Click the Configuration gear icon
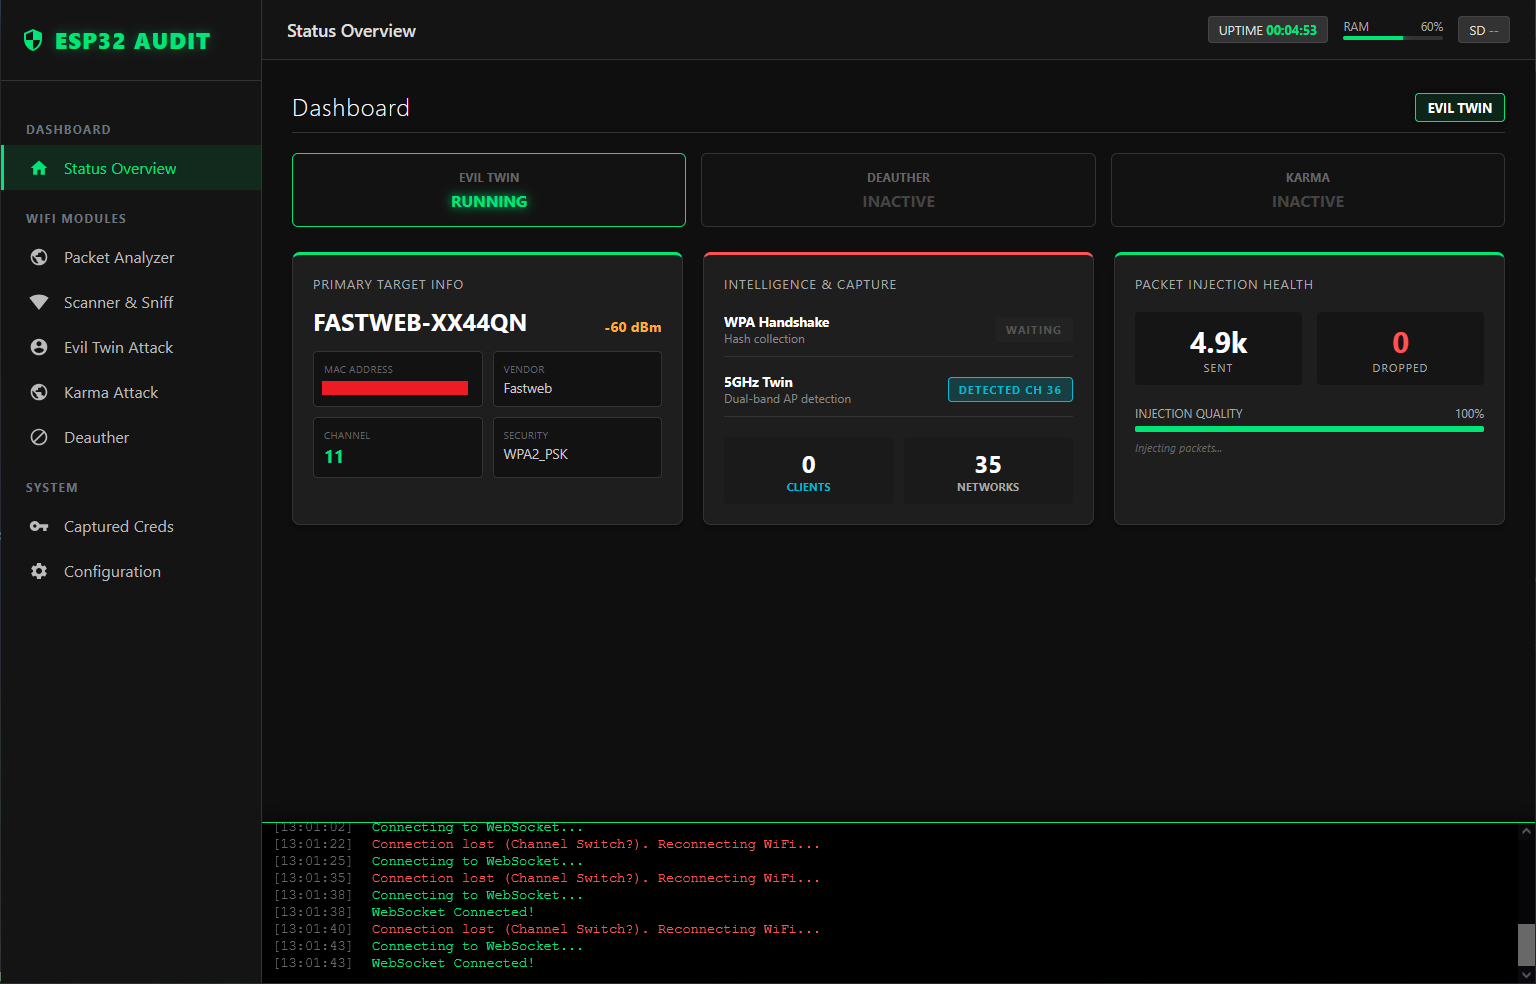Image resolution: width=1536 pixels, height=984 pixels. point(38,571)
